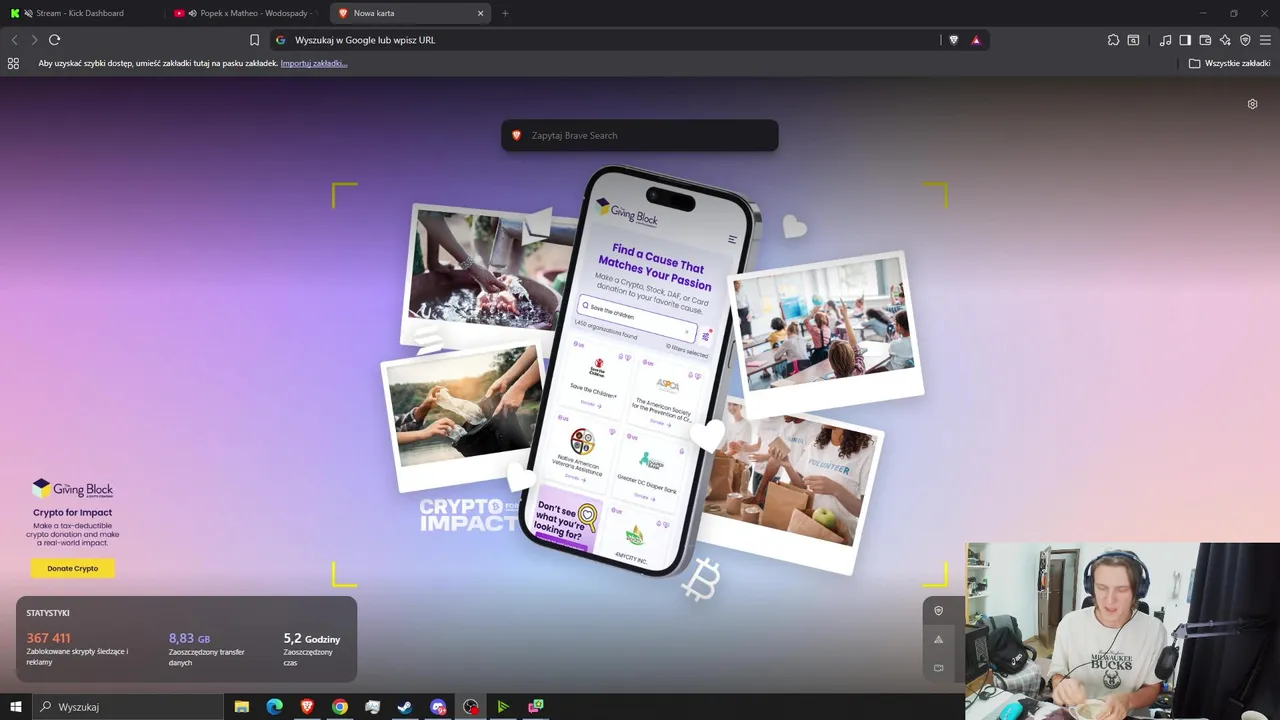Screen dimensions: 1280x720
Task: Open the music note playlist icon
Action: (x=1165, y=40)
